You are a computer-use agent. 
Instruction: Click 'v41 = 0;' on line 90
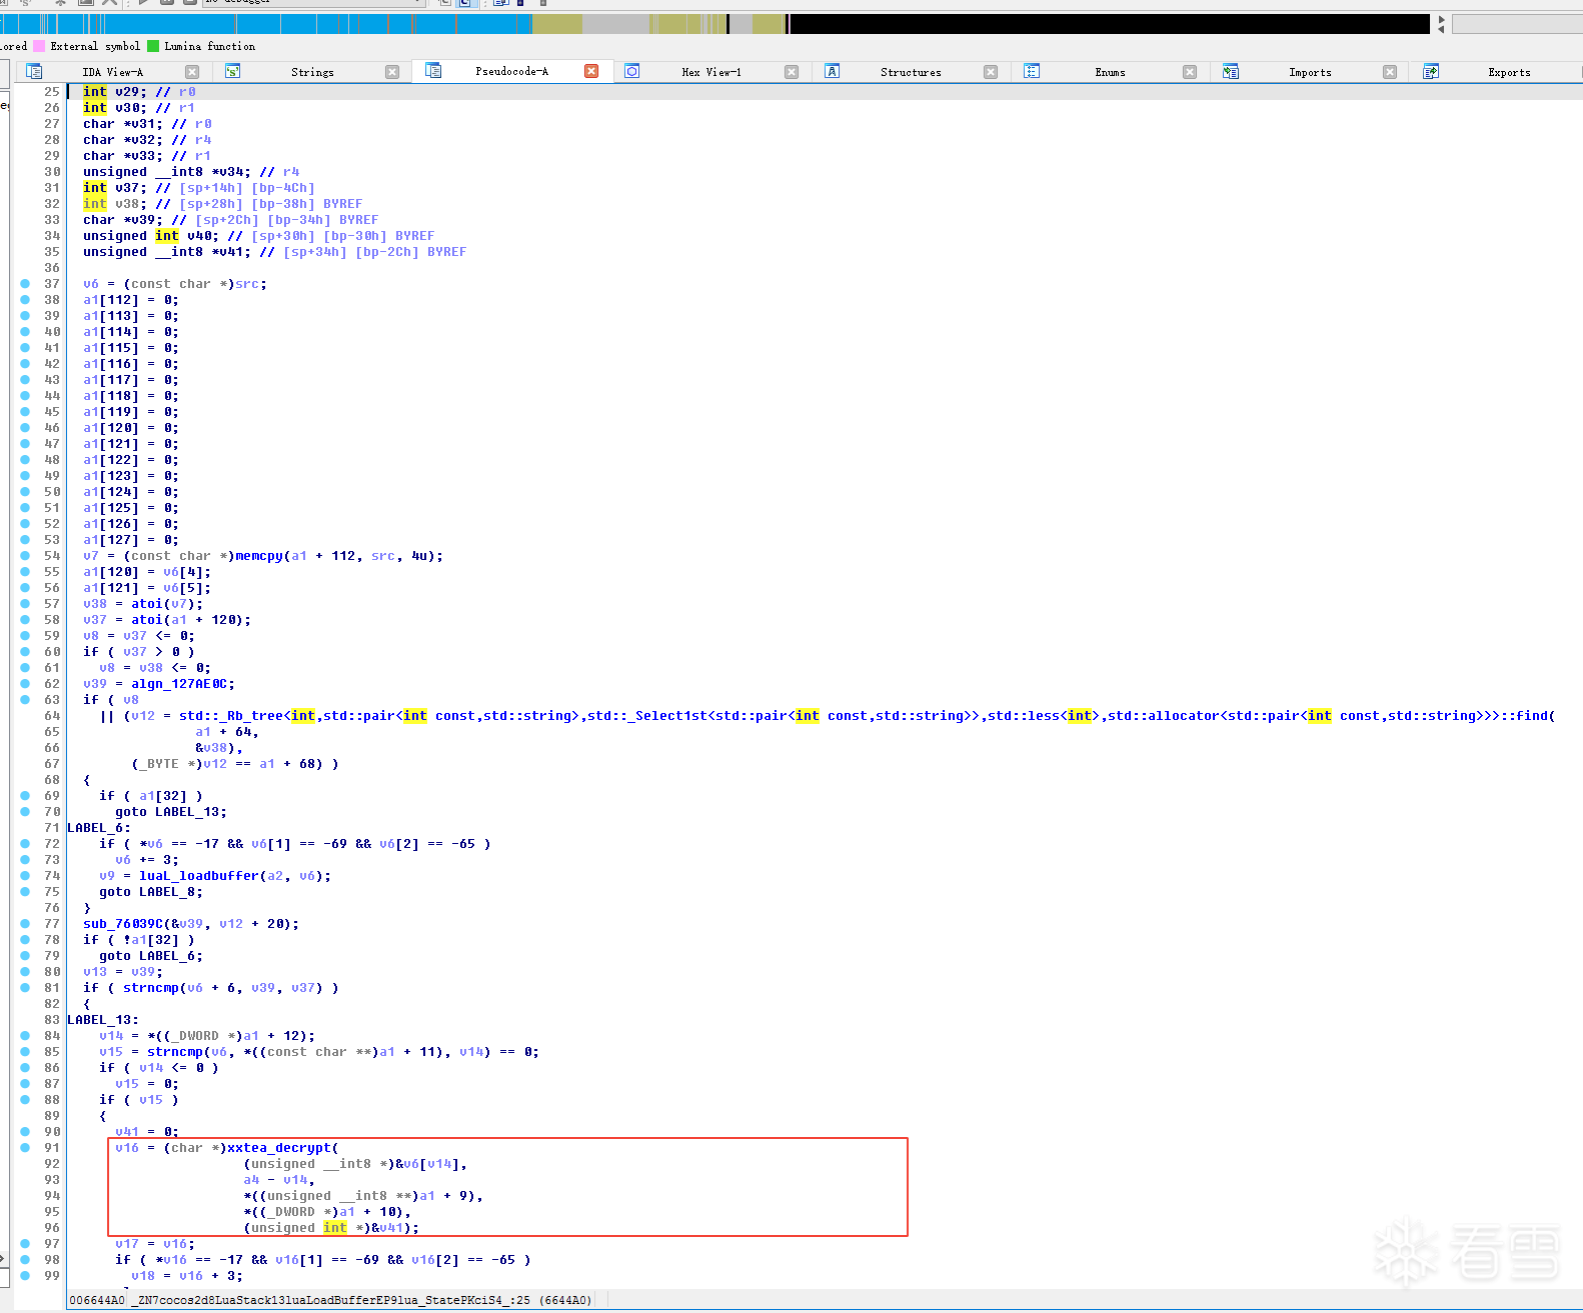coord(147,1132)
